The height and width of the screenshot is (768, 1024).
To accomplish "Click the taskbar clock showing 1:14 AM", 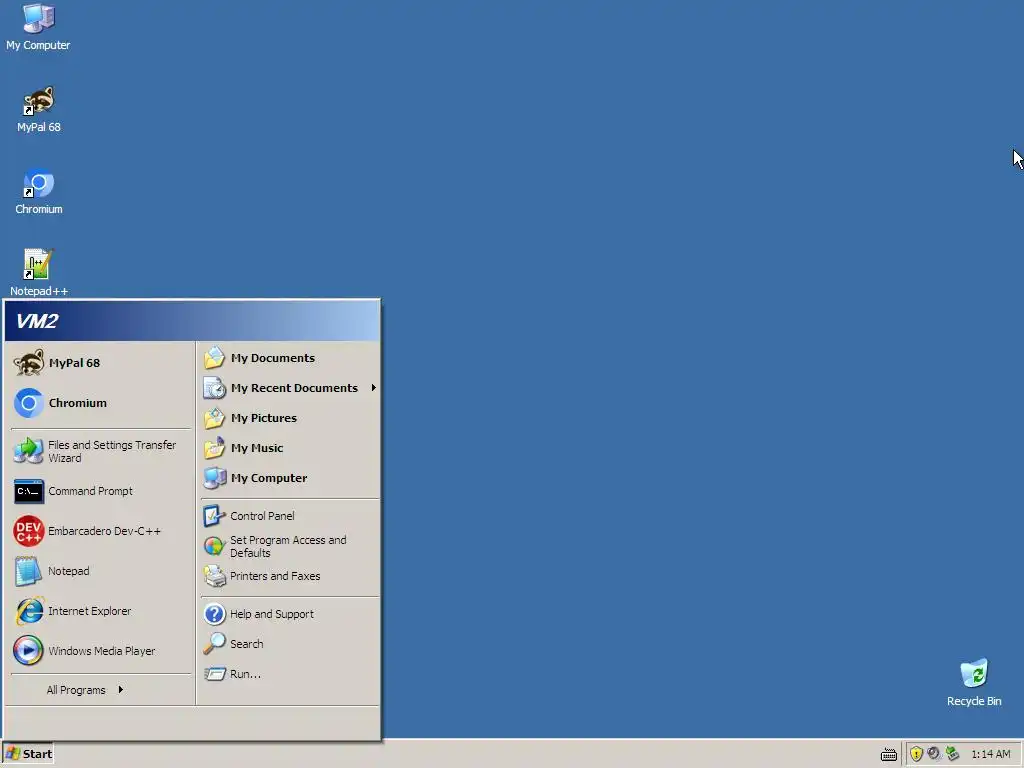I will [x=990, y=754].
